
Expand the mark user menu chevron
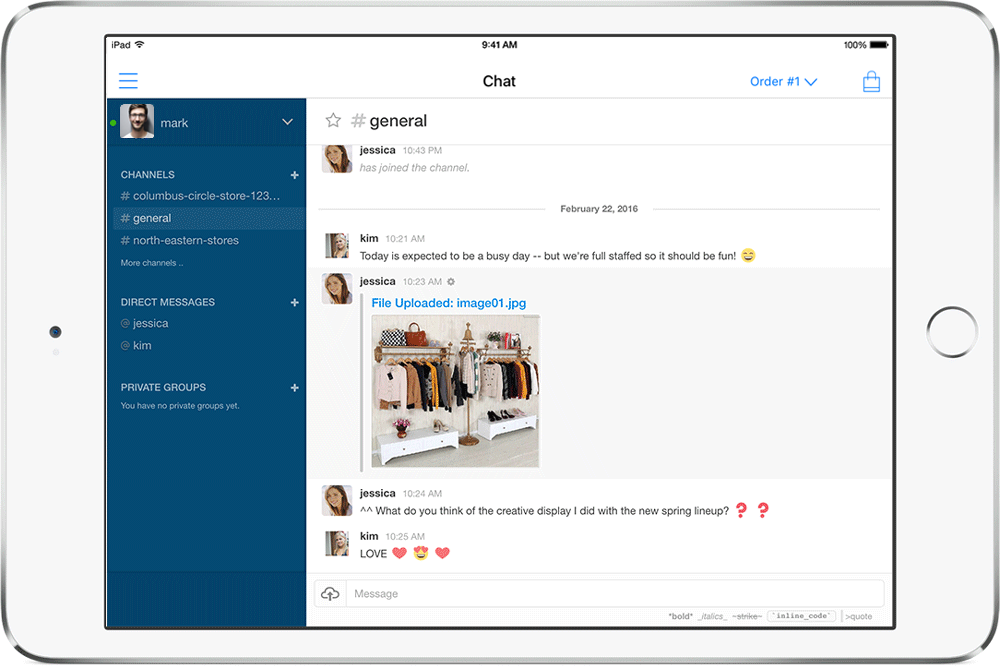(288, 122)
